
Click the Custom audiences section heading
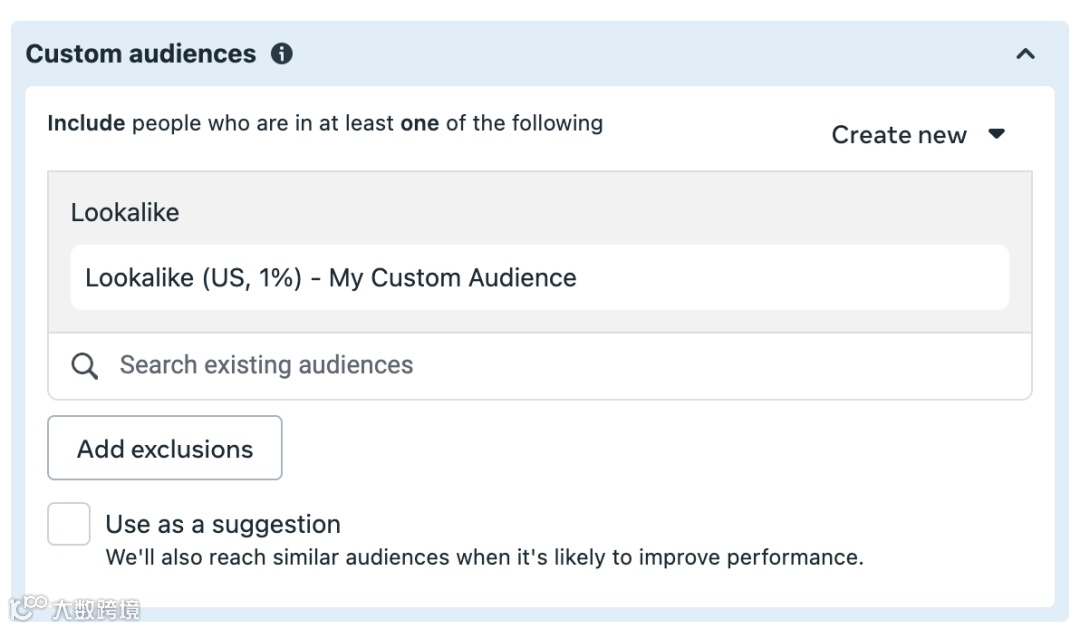(141, 54)
